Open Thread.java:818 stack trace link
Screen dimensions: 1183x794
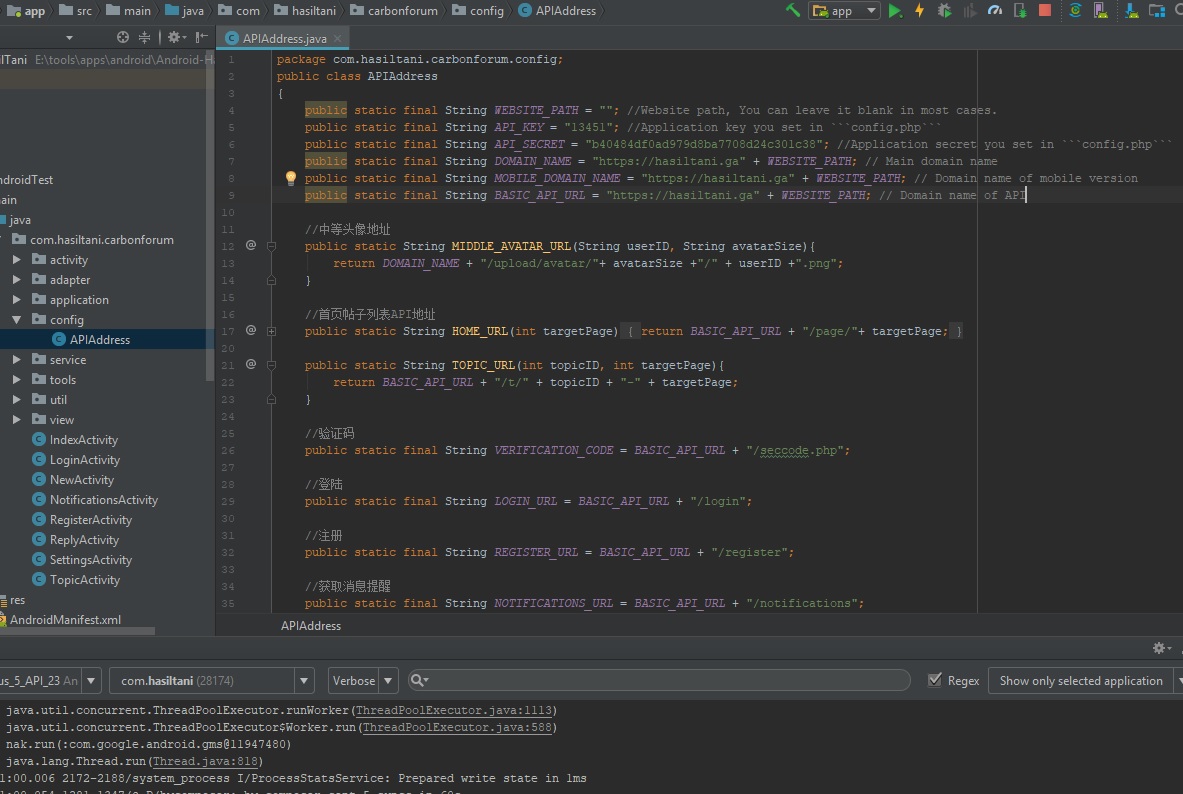pos(205,762)
